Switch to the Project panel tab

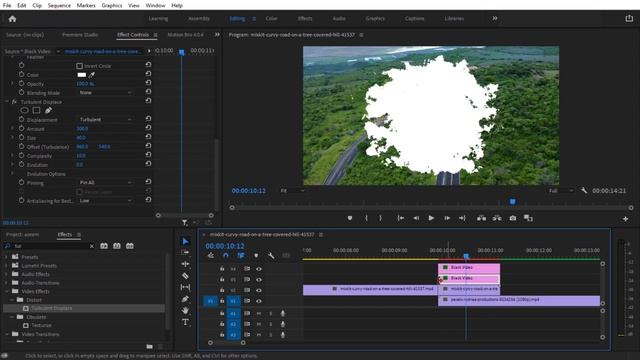point(22,235)
